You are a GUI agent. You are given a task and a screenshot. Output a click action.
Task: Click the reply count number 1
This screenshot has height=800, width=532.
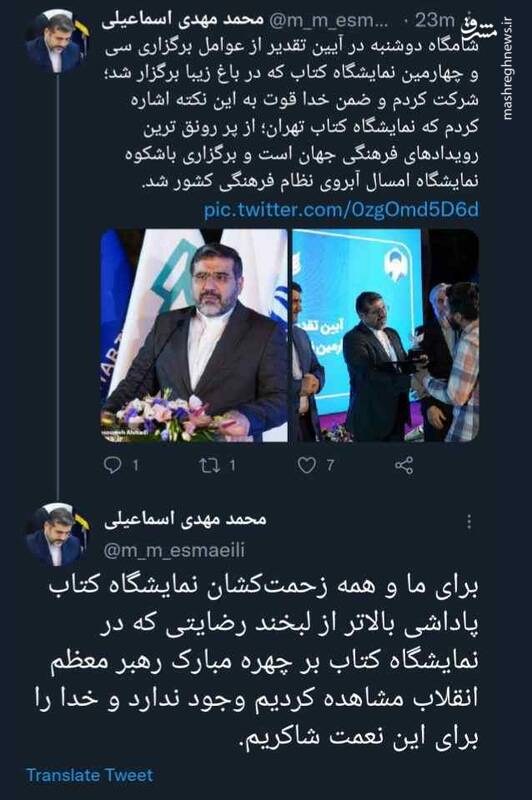coord(135,465)
